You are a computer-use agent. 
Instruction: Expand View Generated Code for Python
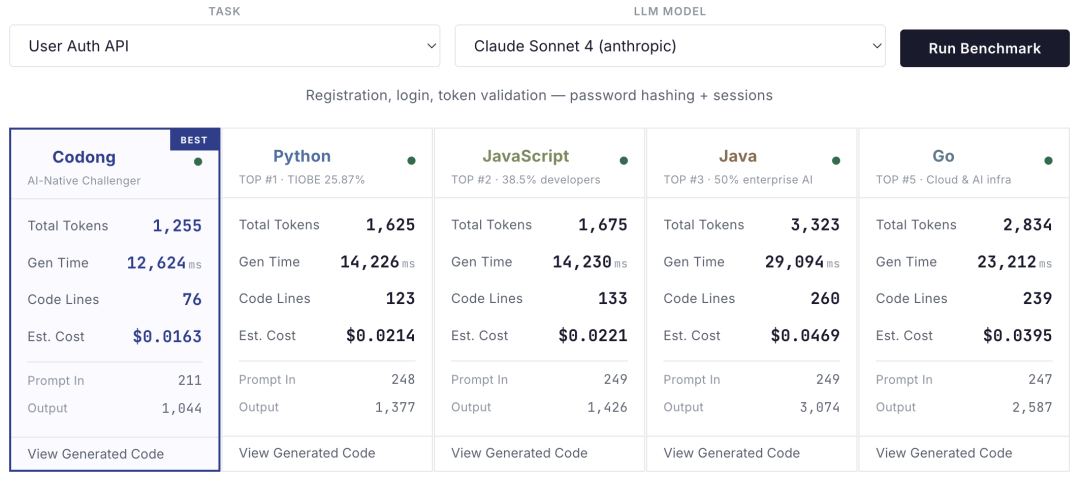307,453
